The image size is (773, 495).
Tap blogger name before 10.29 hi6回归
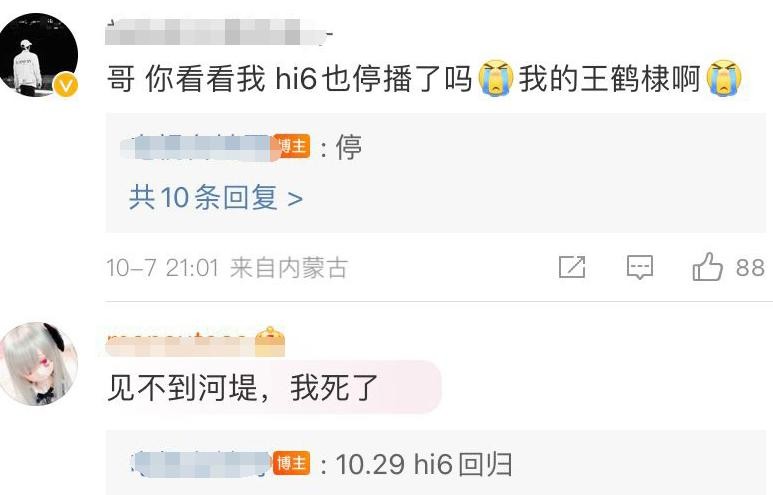(x=201, y=463)
